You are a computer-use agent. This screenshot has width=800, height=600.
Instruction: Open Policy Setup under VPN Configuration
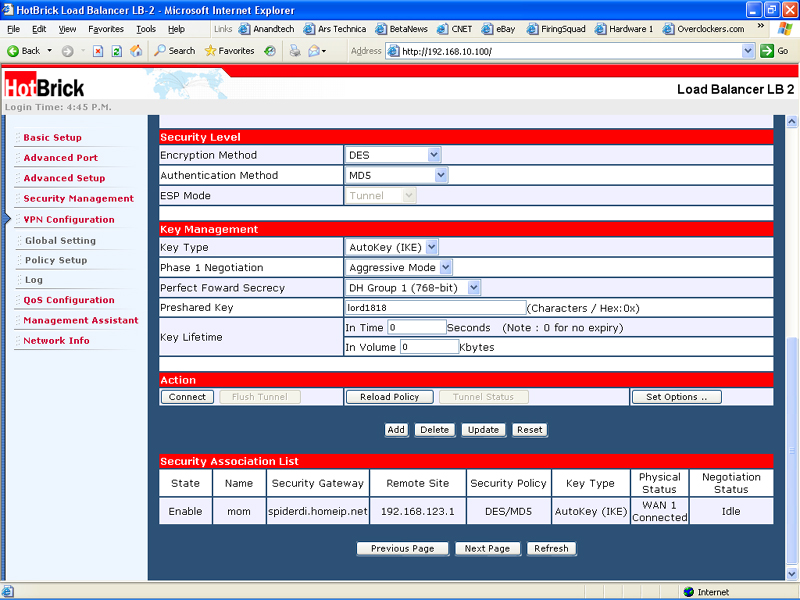tap(56, 260)
